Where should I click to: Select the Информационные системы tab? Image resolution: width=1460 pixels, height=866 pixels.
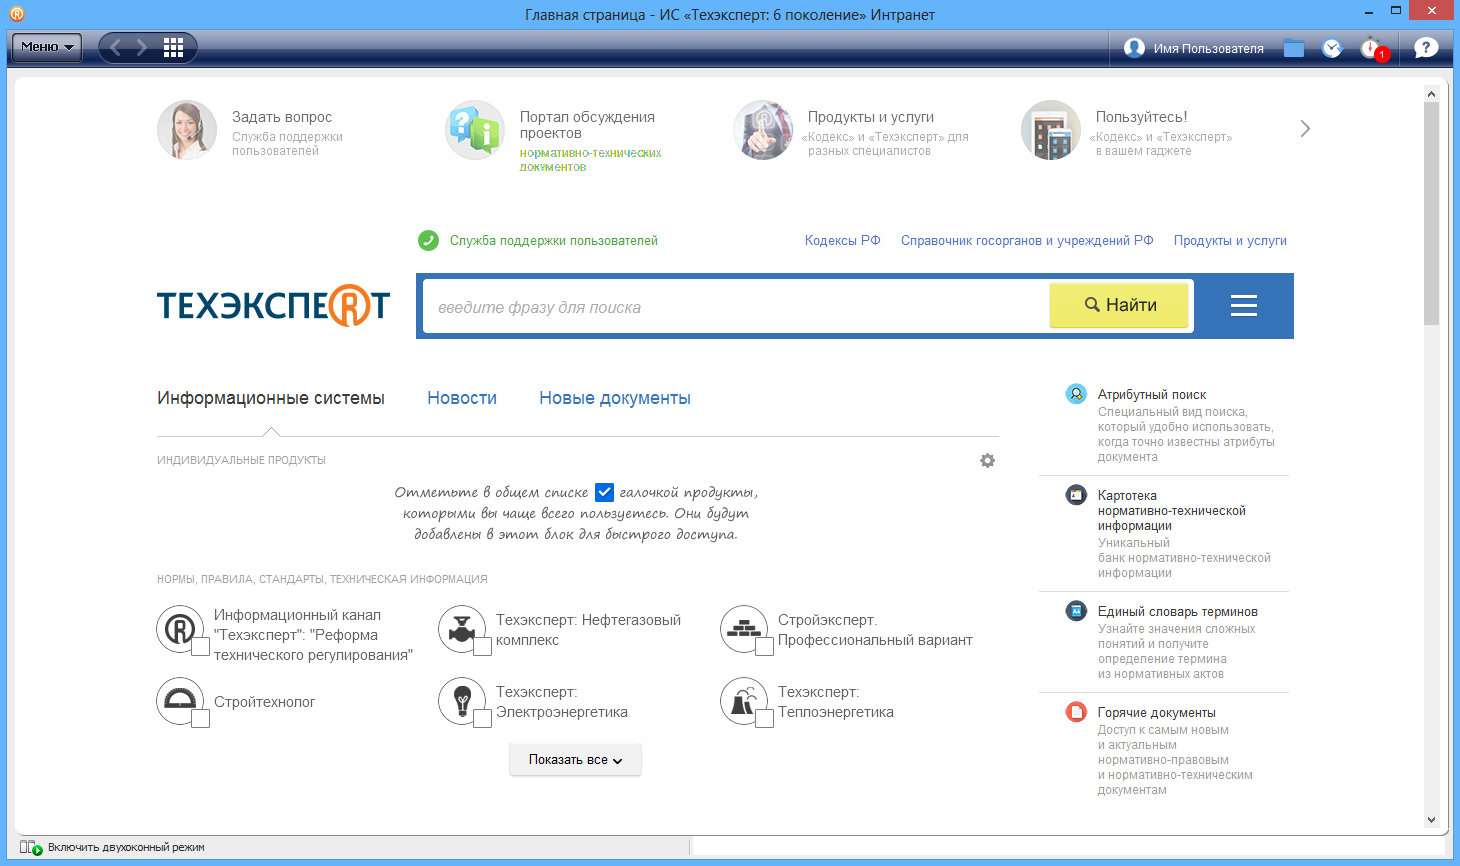tap(271, 398)
